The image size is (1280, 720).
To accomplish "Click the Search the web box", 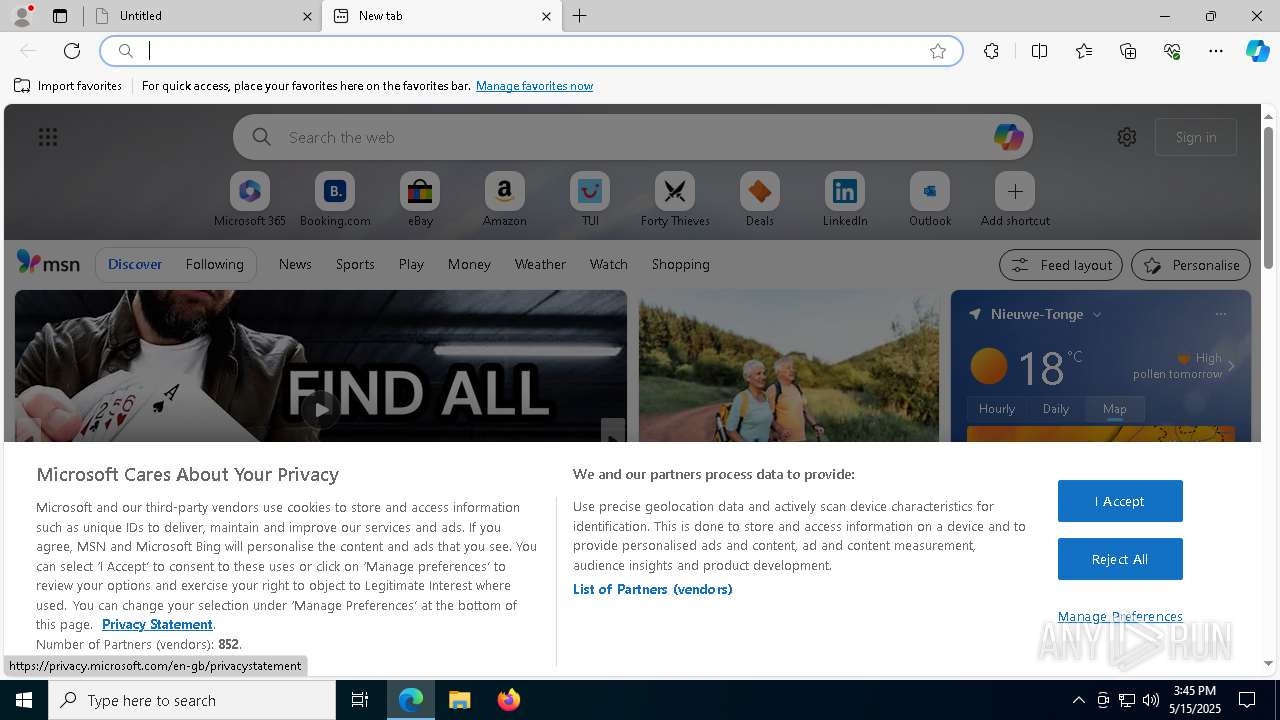I will (632, 137).
